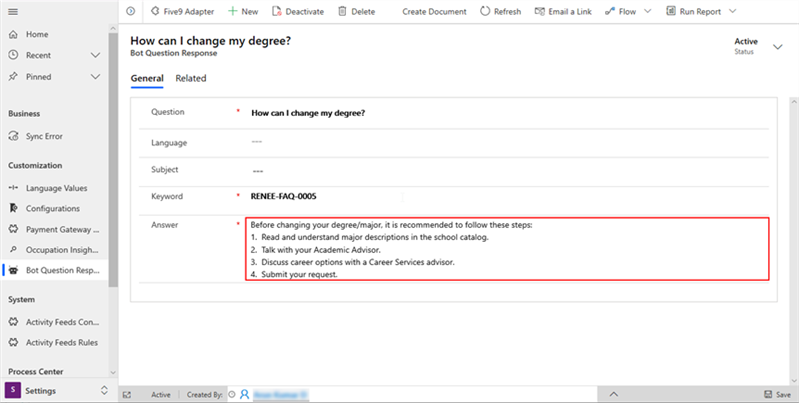Click the Delete trash icon
This screenshot has width=799, height=403.
click(343, 11)
